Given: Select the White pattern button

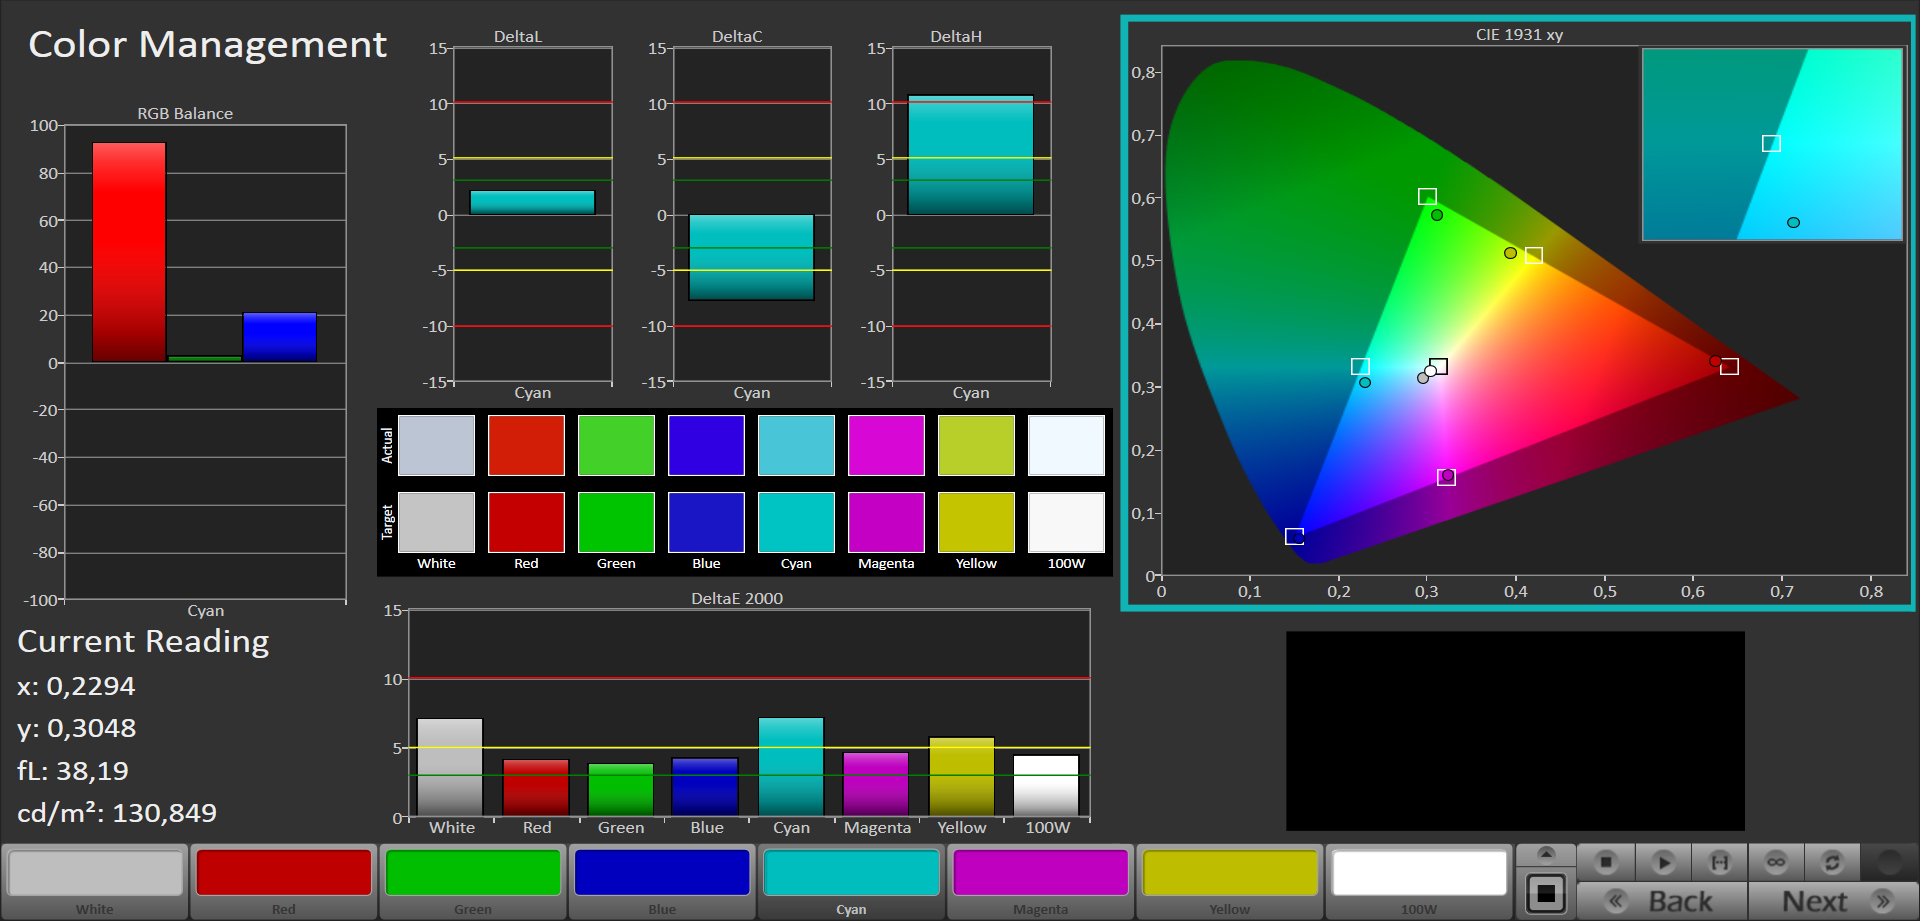Looking at the screenshot, I should point(95,882).
